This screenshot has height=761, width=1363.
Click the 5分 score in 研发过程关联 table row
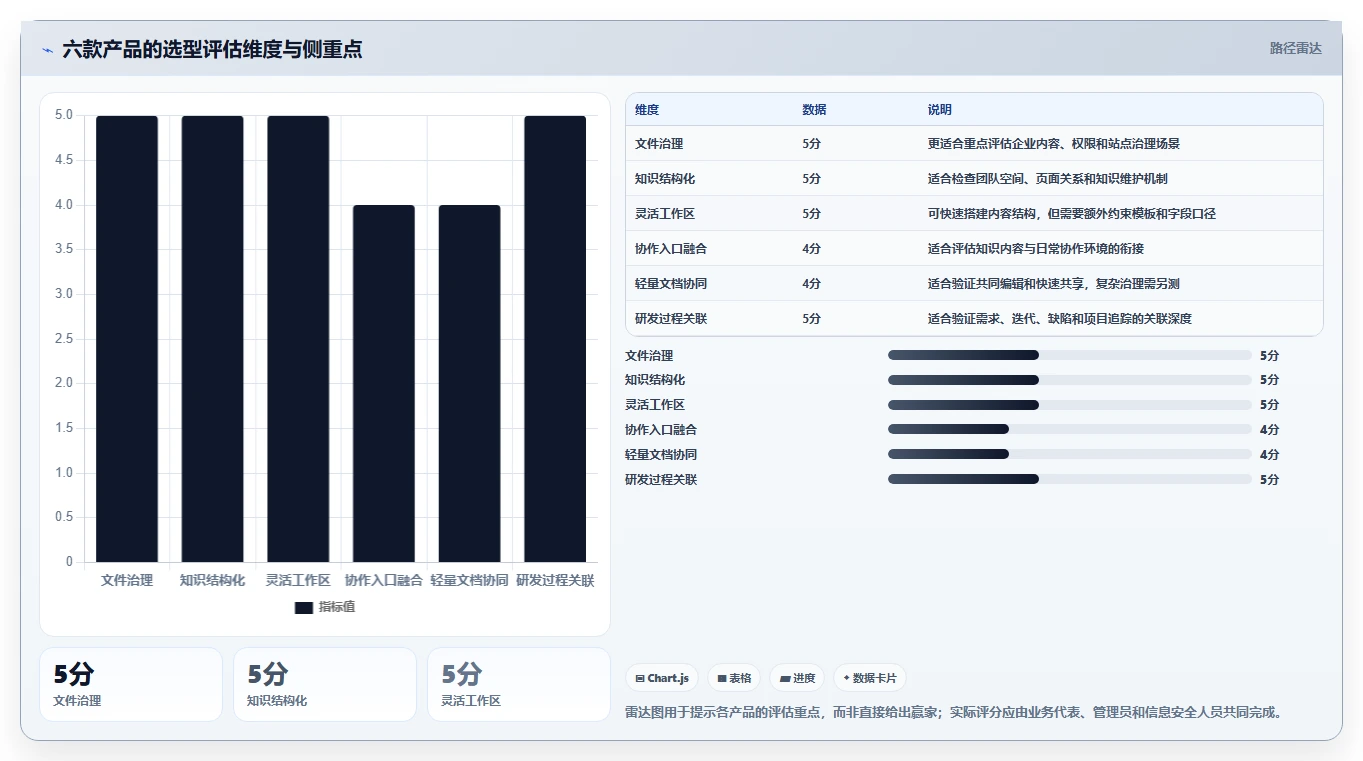click(x=811, y=319)
